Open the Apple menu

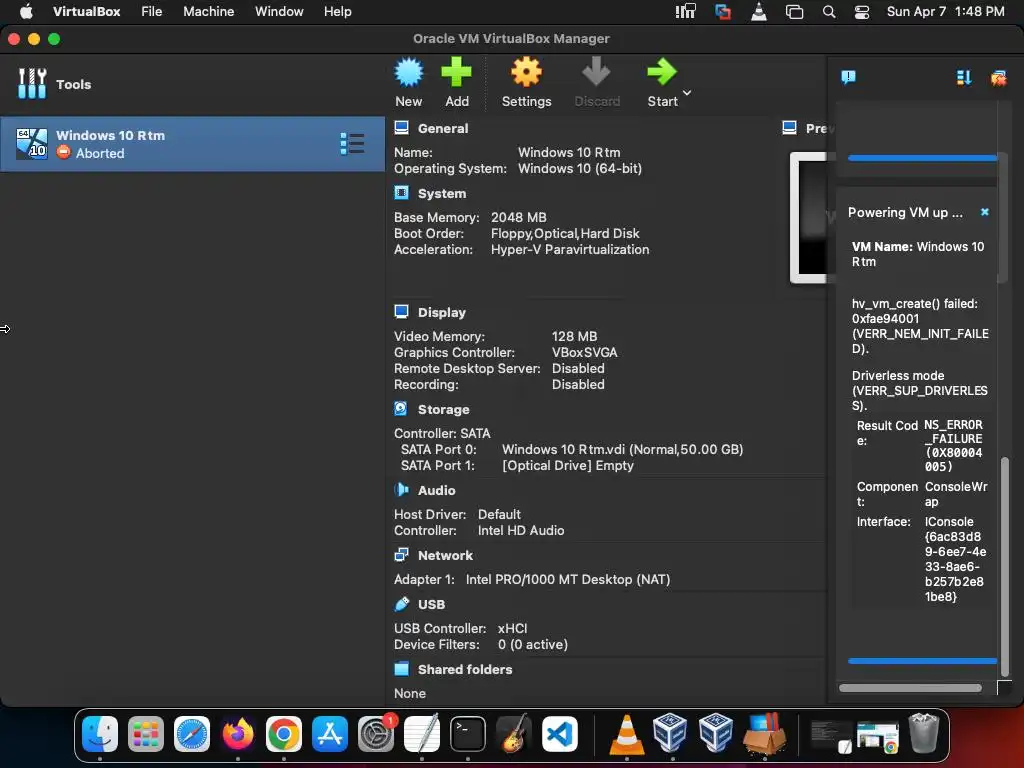point(26,11)
